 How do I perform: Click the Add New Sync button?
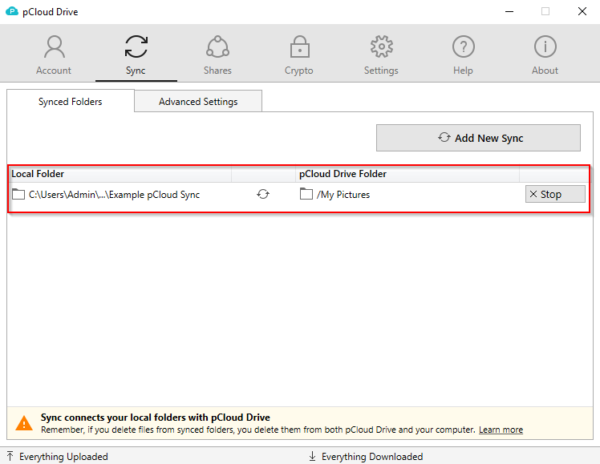pyautogui.click(x=478, y=138)
